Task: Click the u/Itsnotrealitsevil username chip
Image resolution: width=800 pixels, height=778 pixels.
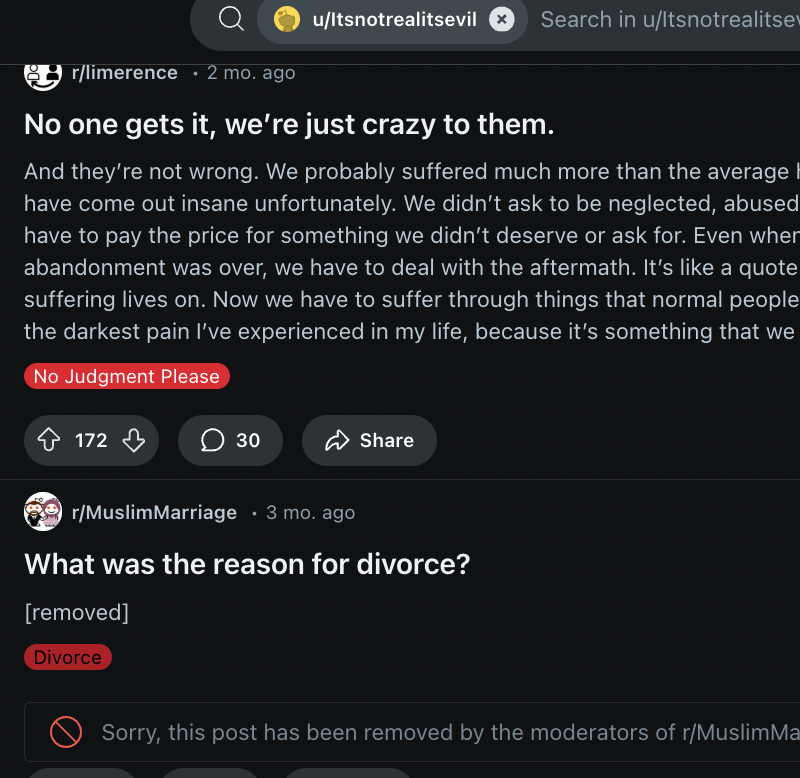Action: click(394, 19)
